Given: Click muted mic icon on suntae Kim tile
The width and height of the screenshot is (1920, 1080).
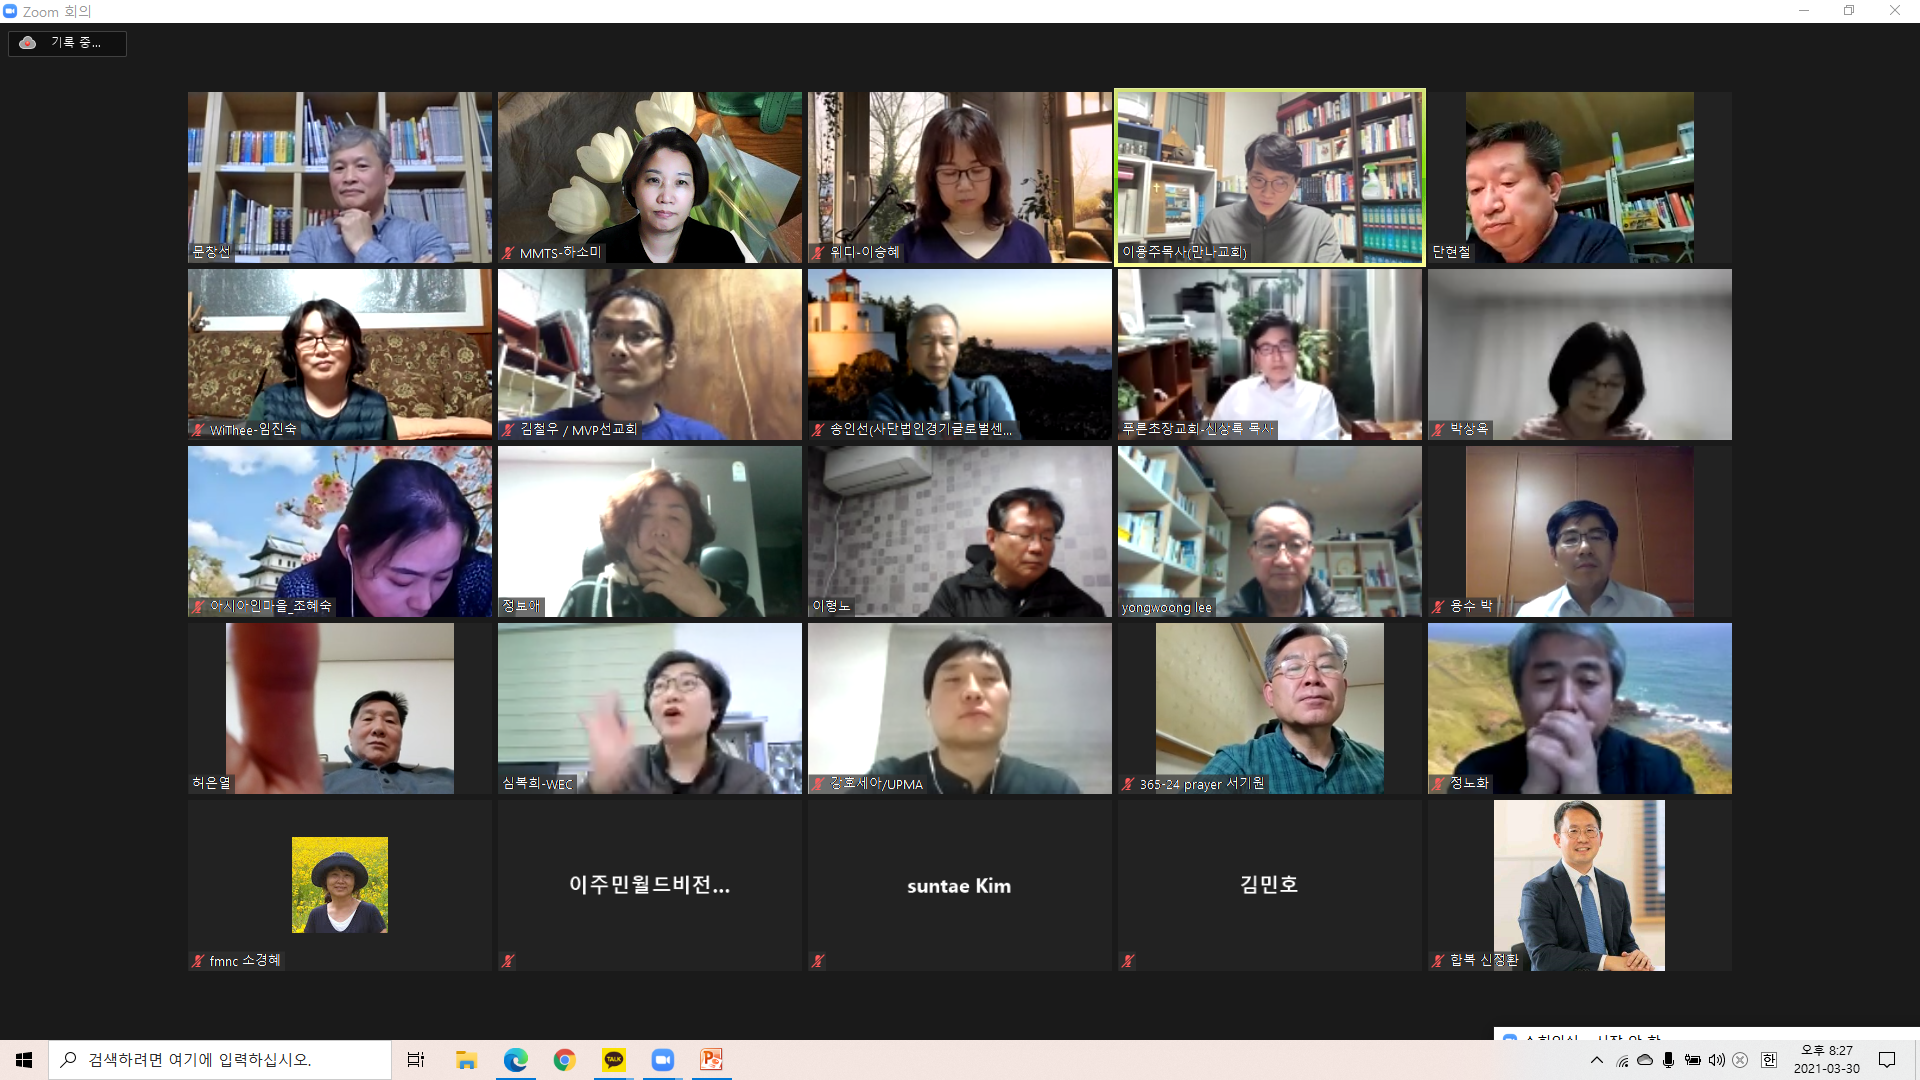Looking at the screenshot, I should click(x=818, y=961).
